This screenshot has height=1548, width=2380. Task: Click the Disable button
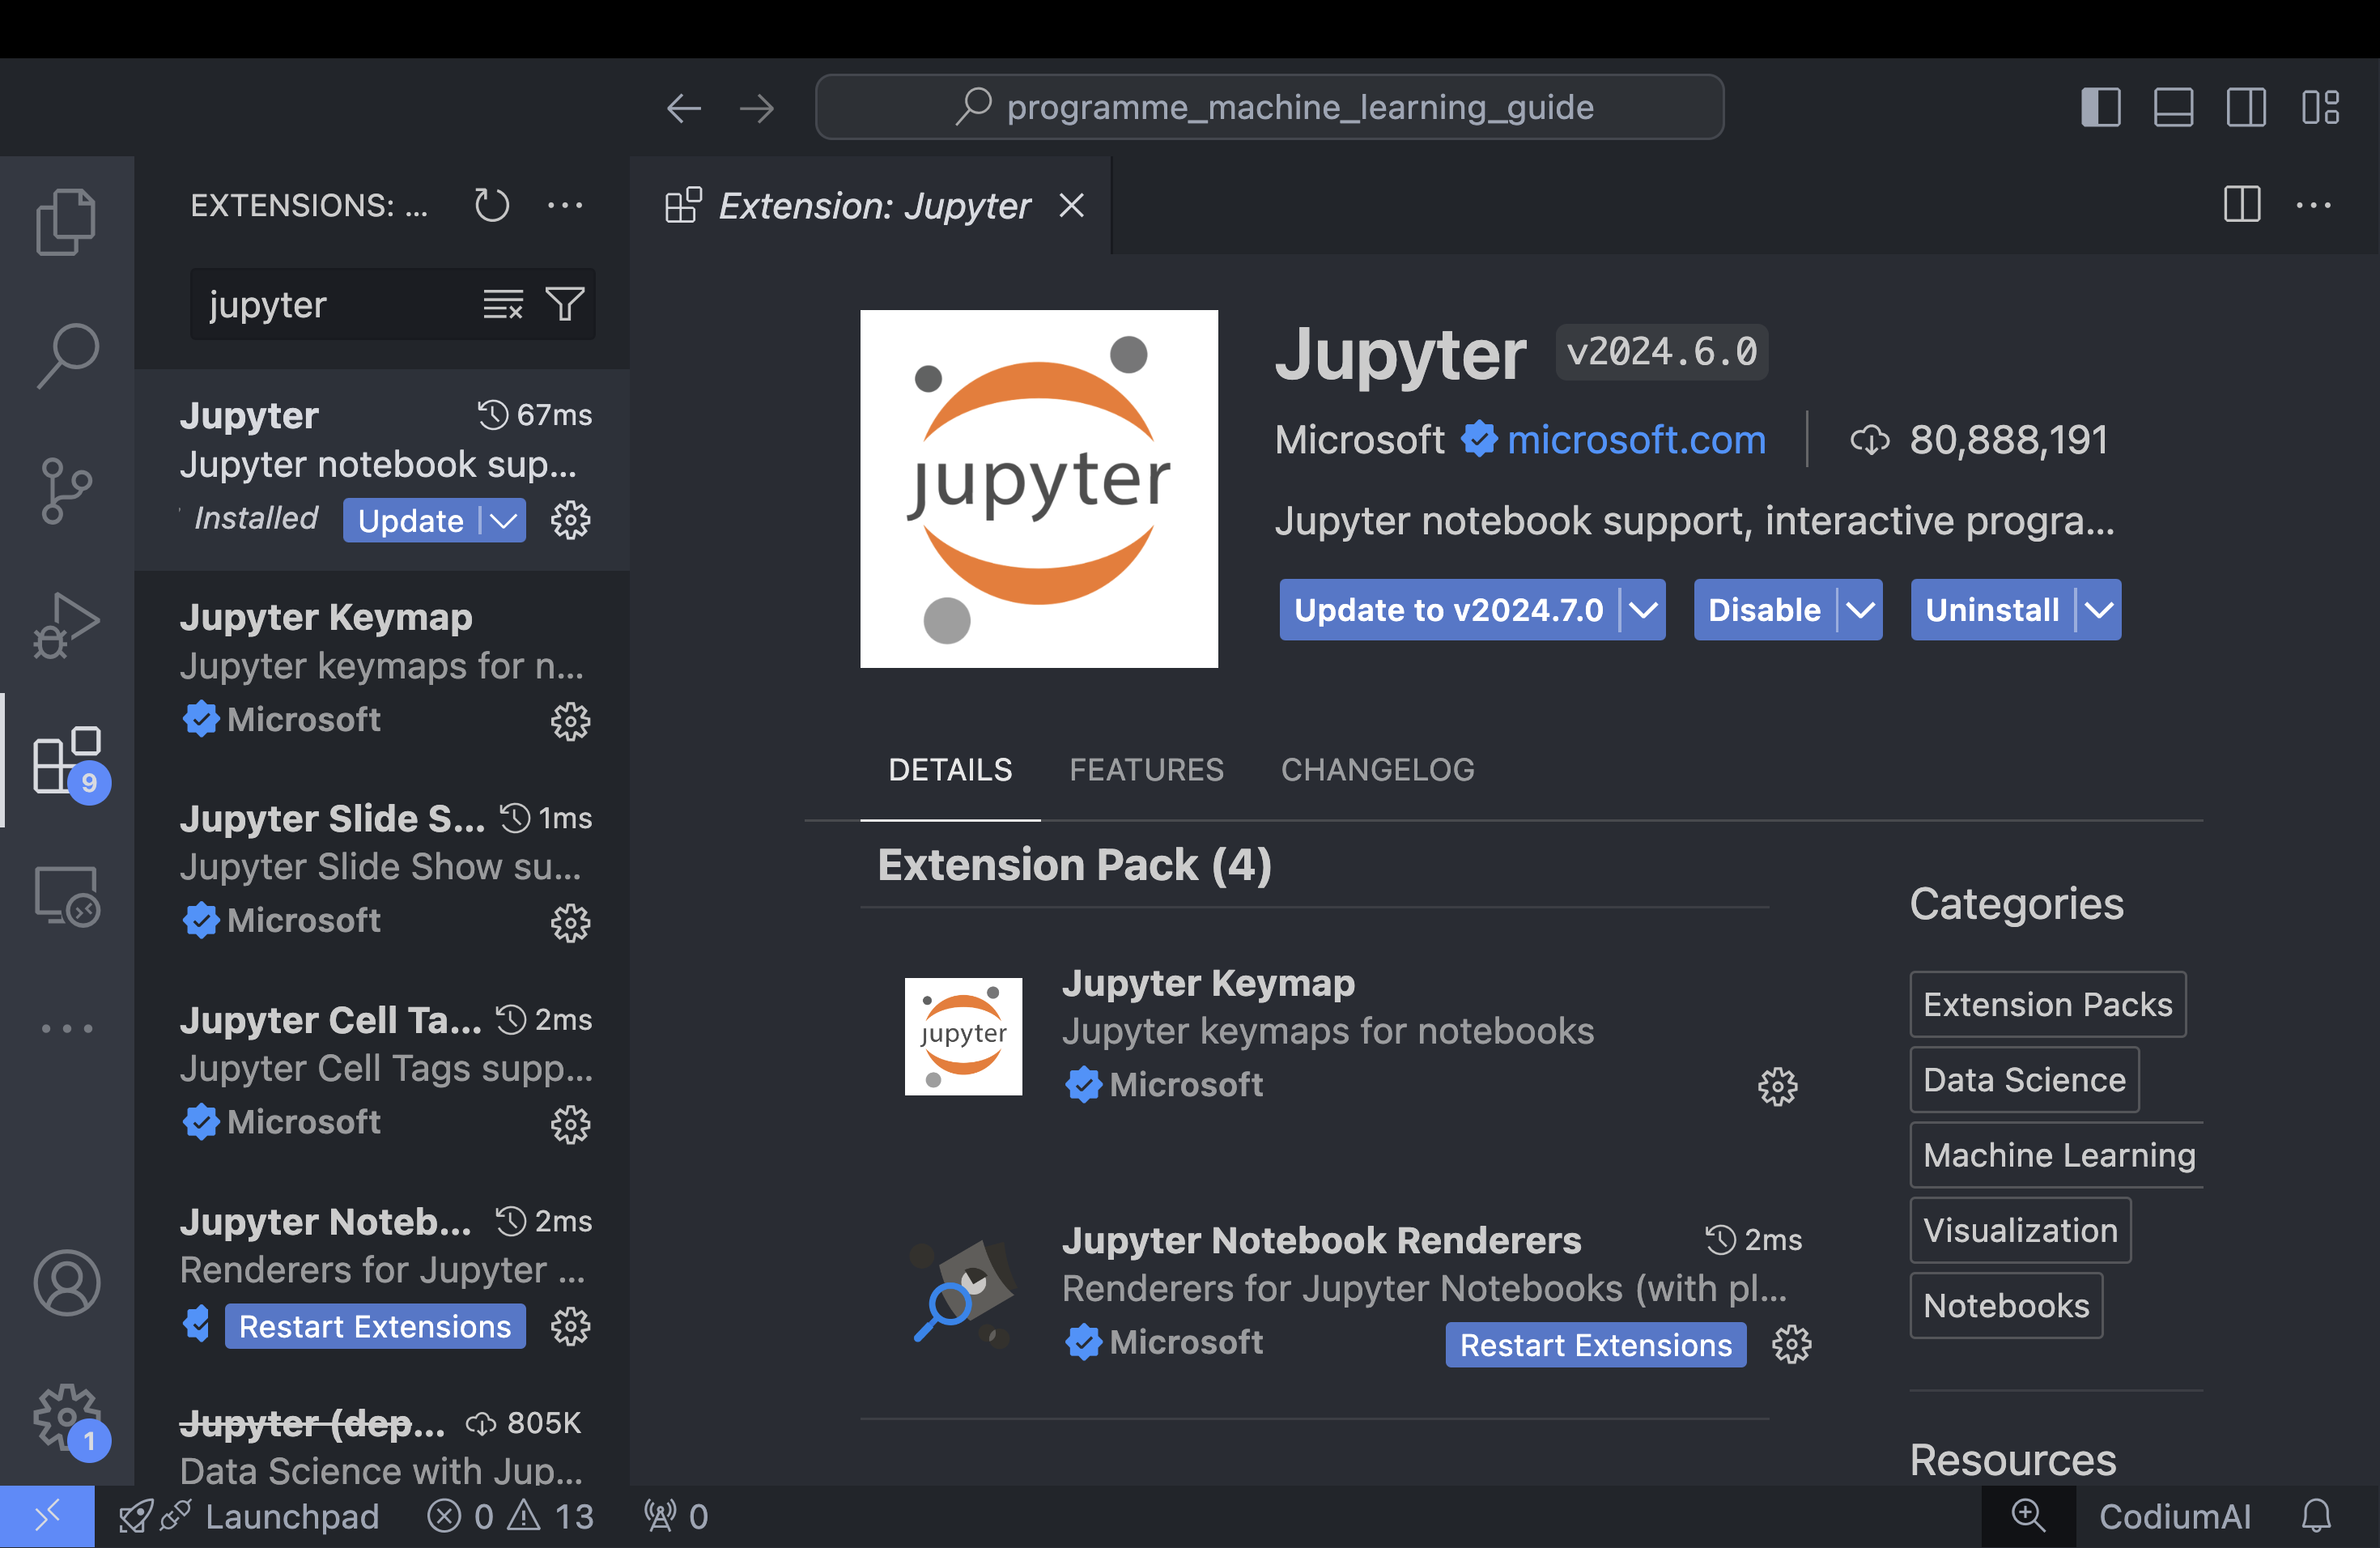pyautogui.click(x=1765, y=609)
